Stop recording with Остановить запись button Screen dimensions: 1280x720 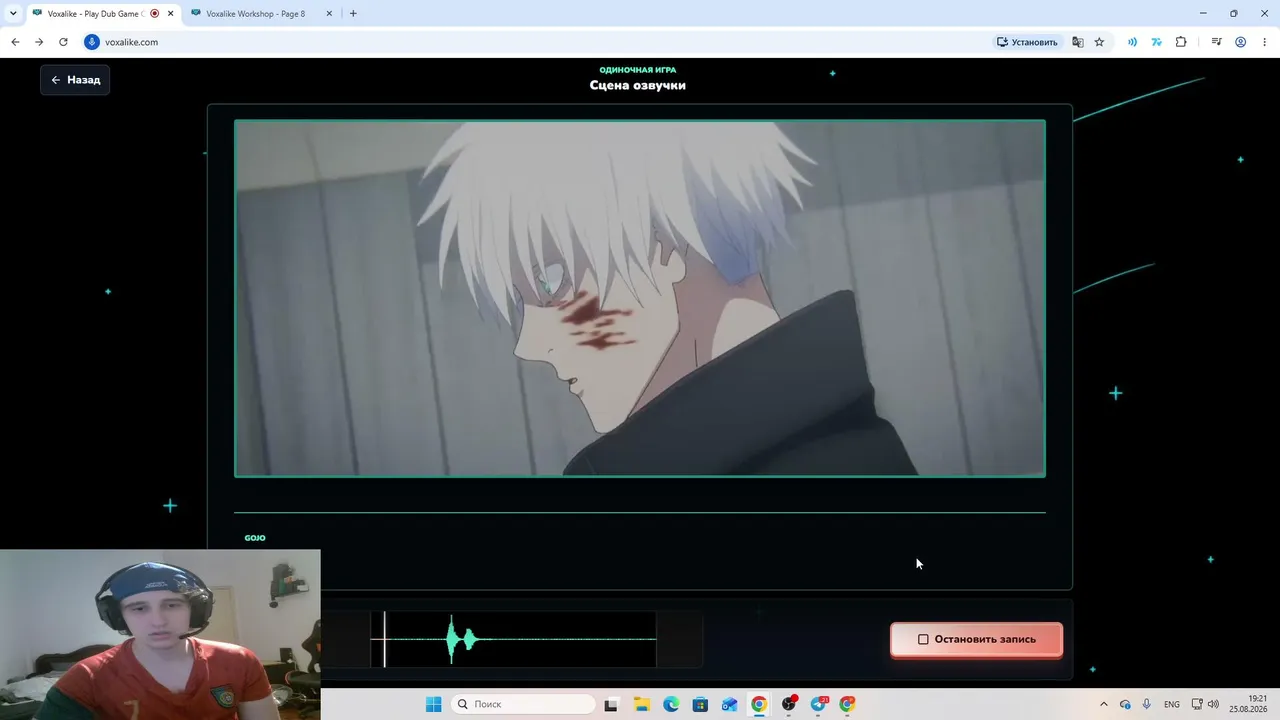click(x=976, y=639)
